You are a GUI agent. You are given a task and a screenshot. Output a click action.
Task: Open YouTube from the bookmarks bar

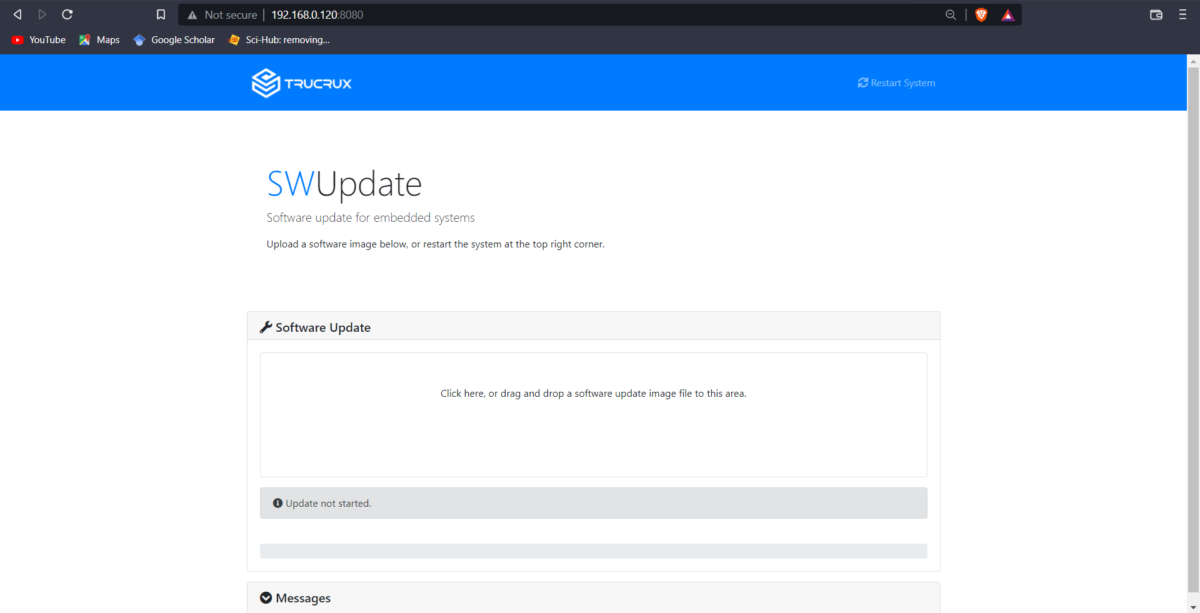pyautogui.click(x=38, y=39)
